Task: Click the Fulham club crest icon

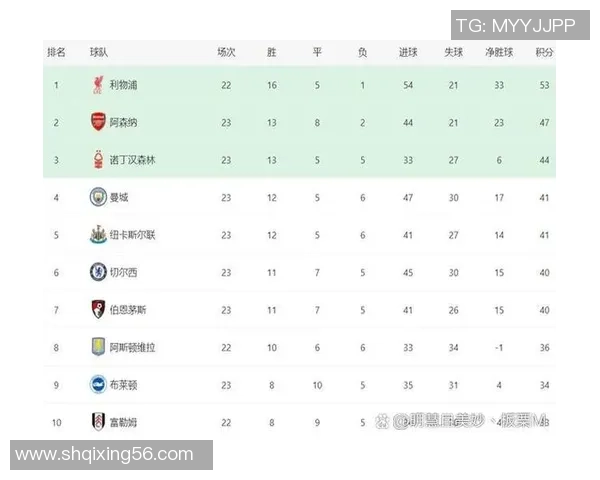Action: point(97,422)
